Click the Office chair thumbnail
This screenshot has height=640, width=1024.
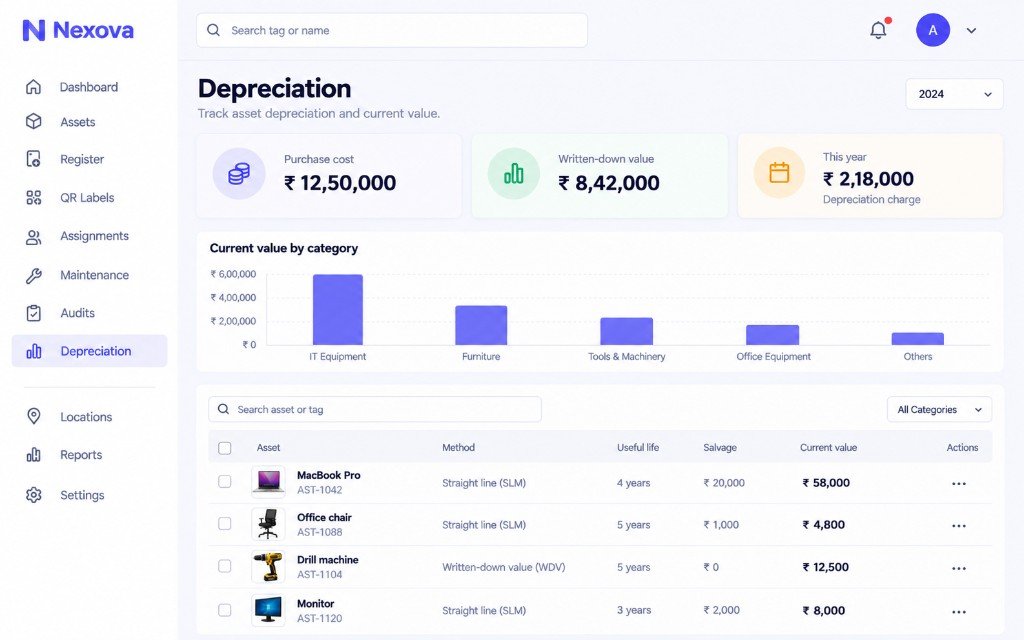[268, 524]
